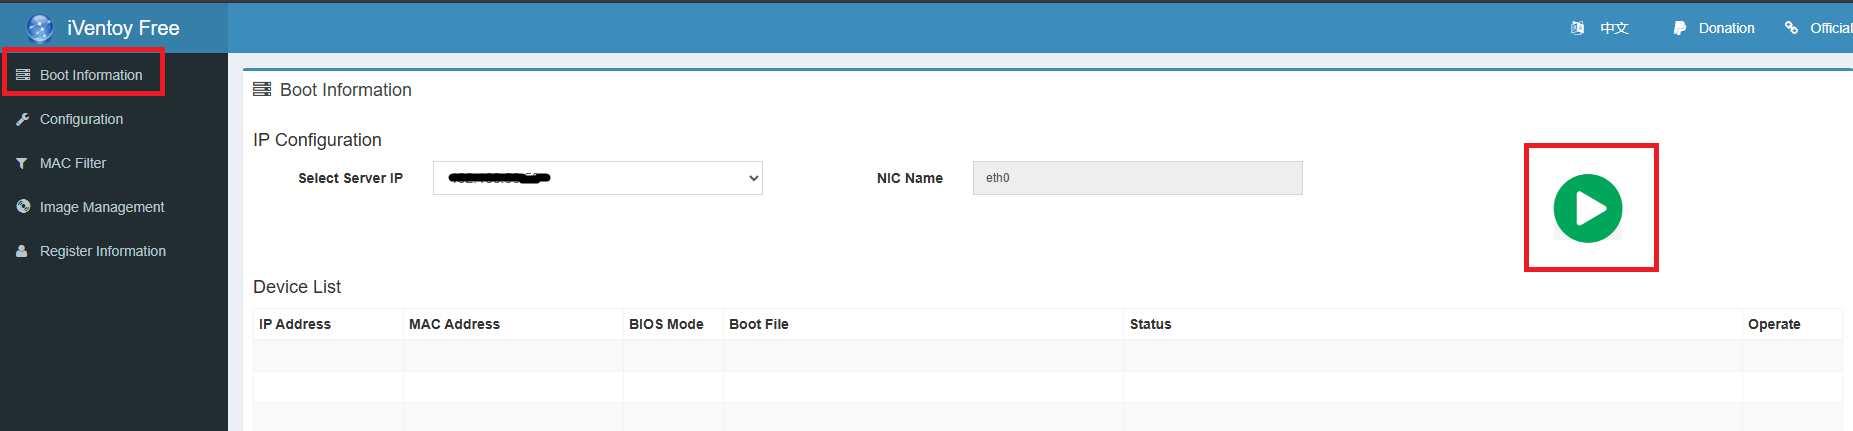This screenshot has height=431, width=1853.
Task: Click the Donation PayPal icon
Action: tap(1679, 28)
